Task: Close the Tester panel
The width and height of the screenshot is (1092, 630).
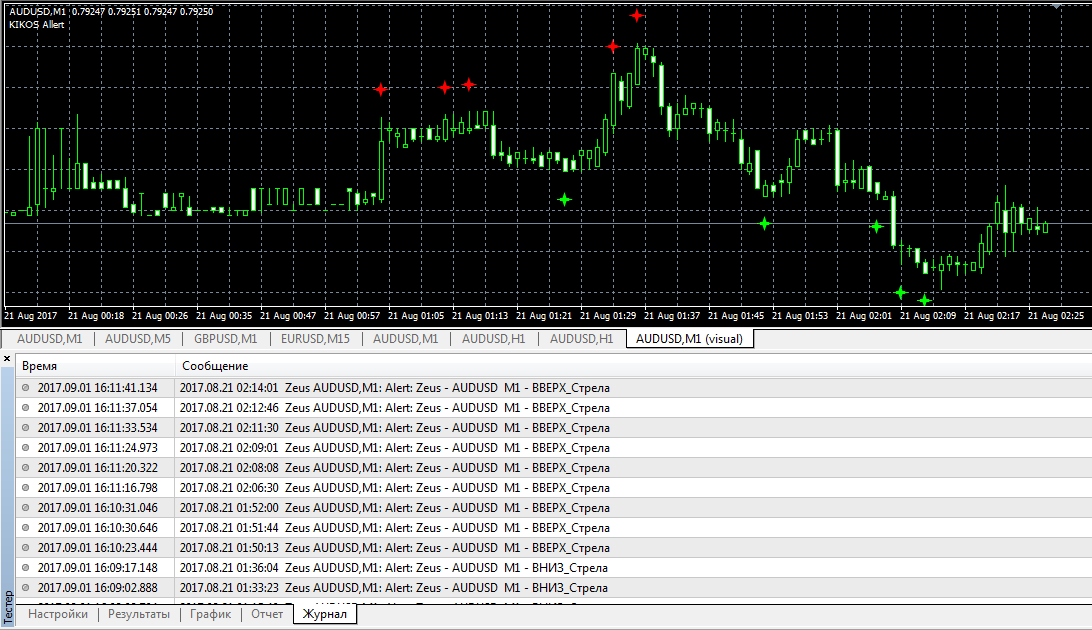Action: click(8, 358)
